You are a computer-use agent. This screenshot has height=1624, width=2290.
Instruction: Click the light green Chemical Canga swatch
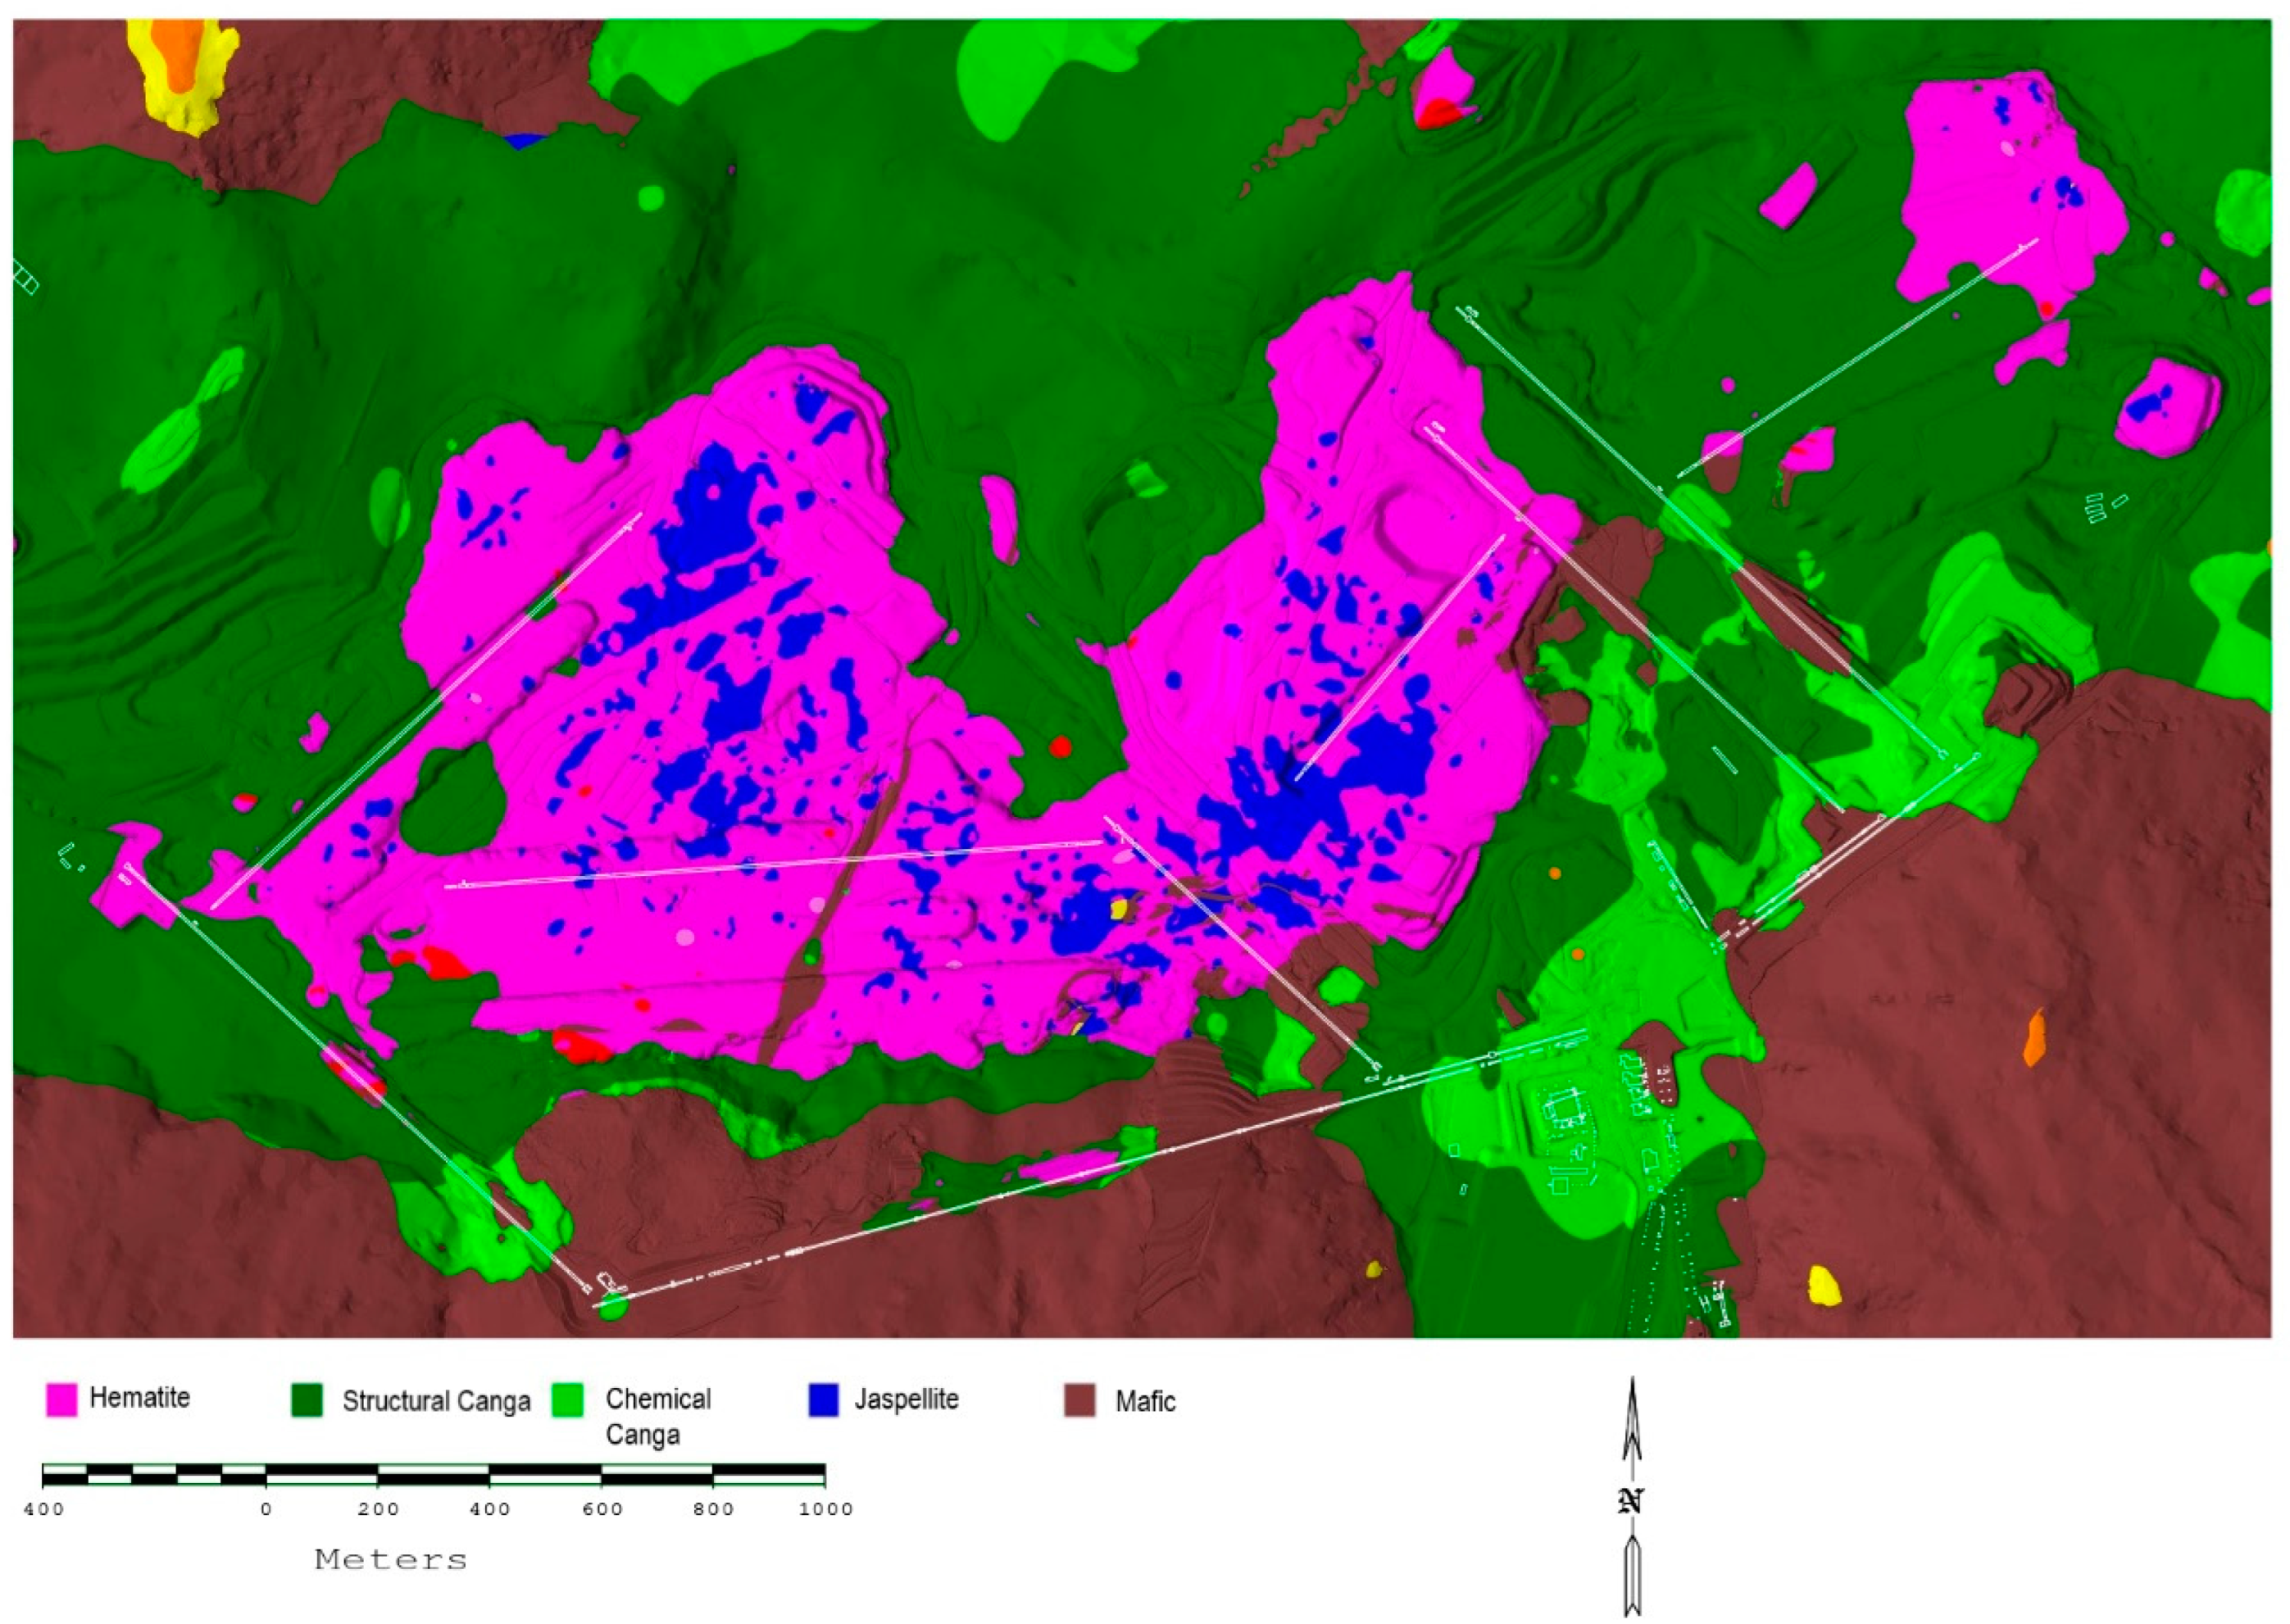[568, 1401]
